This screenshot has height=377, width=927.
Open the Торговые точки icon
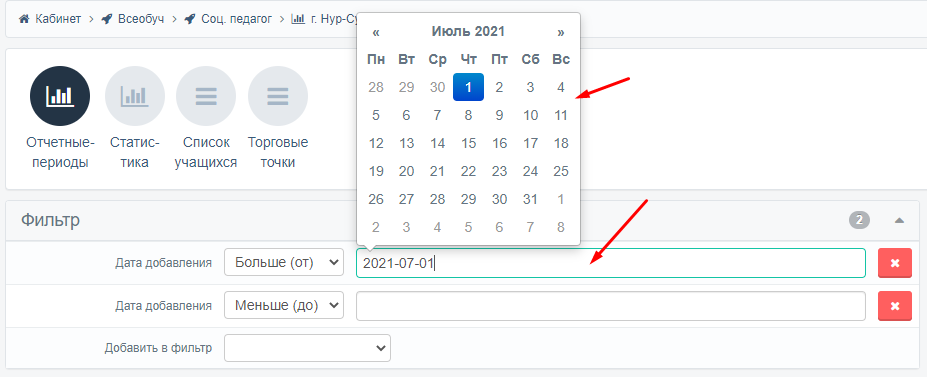pos(278,96)
